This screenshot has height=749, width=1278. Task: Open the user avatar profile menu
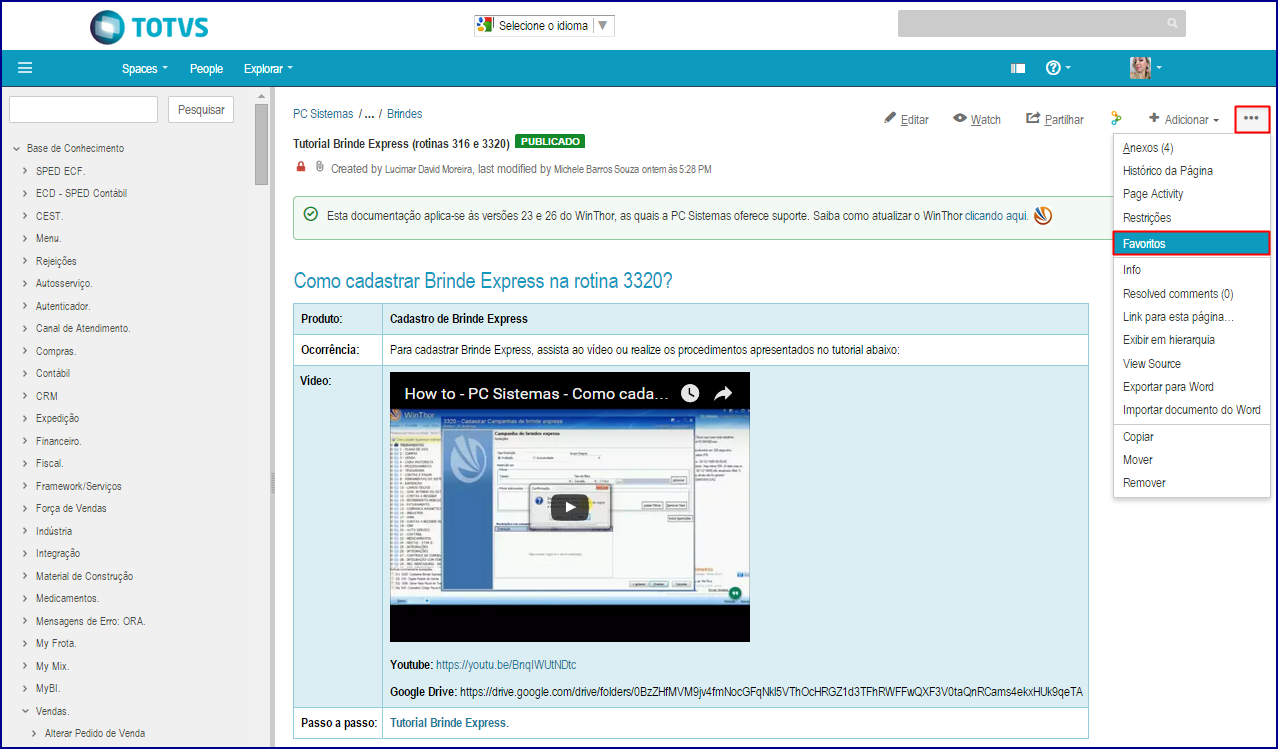click(x=1145, y=68)
